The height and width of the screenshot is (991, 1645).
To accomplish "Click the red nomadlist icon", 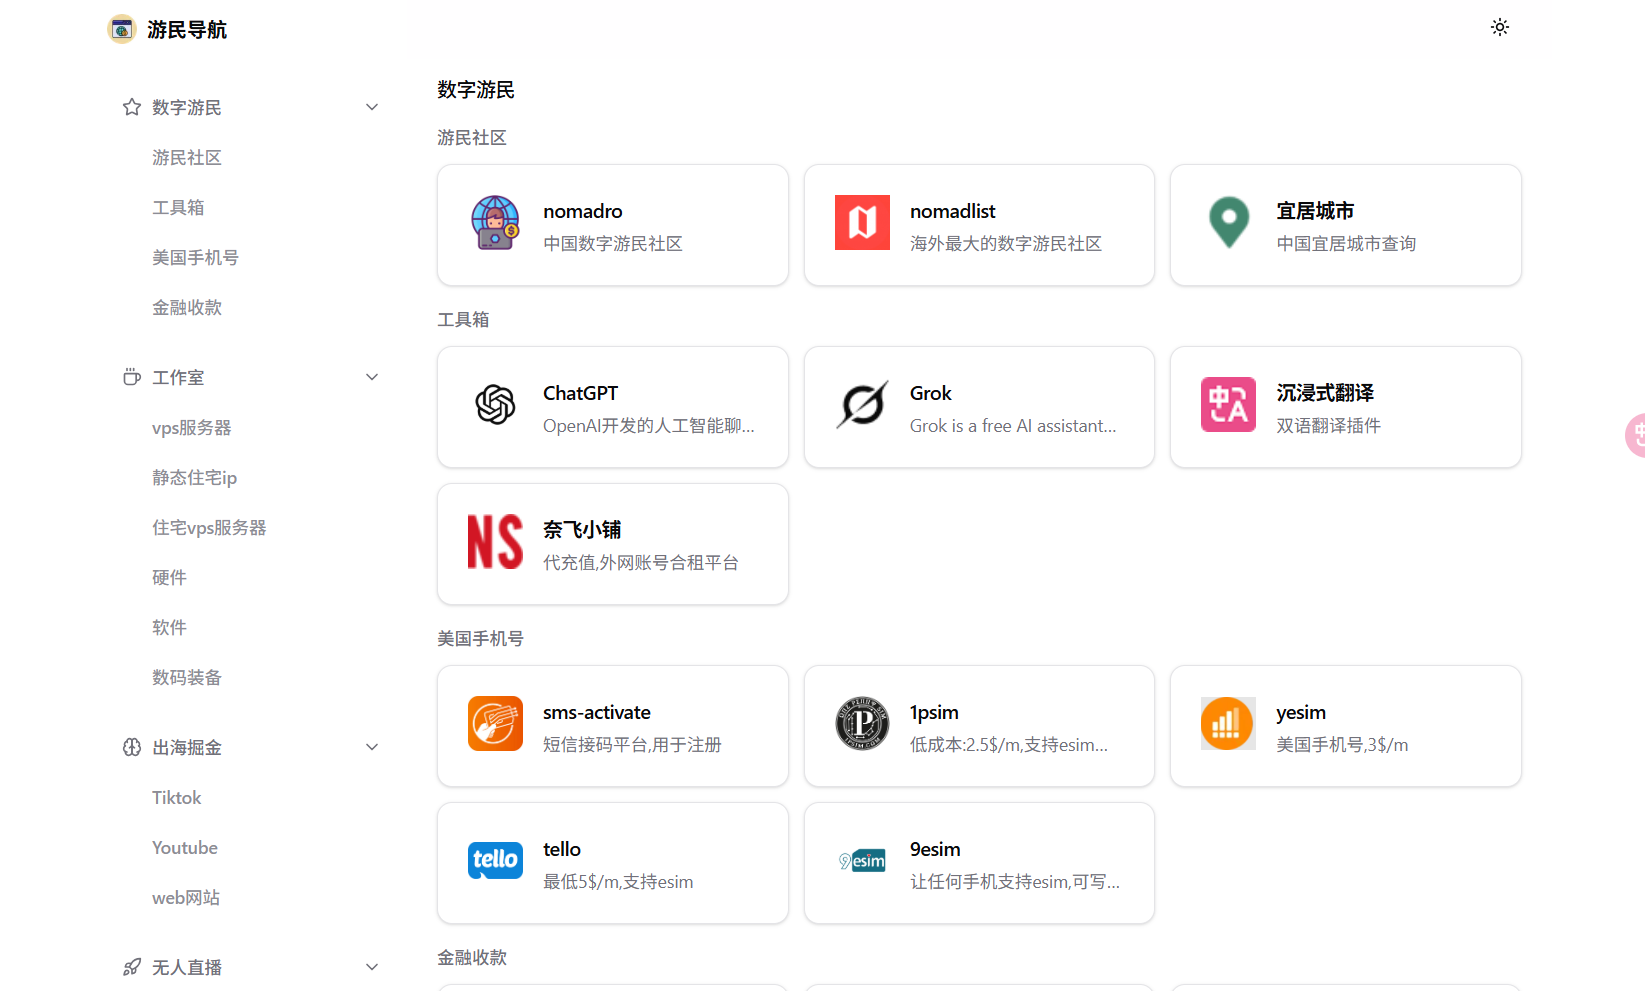I will pos(862,223).
